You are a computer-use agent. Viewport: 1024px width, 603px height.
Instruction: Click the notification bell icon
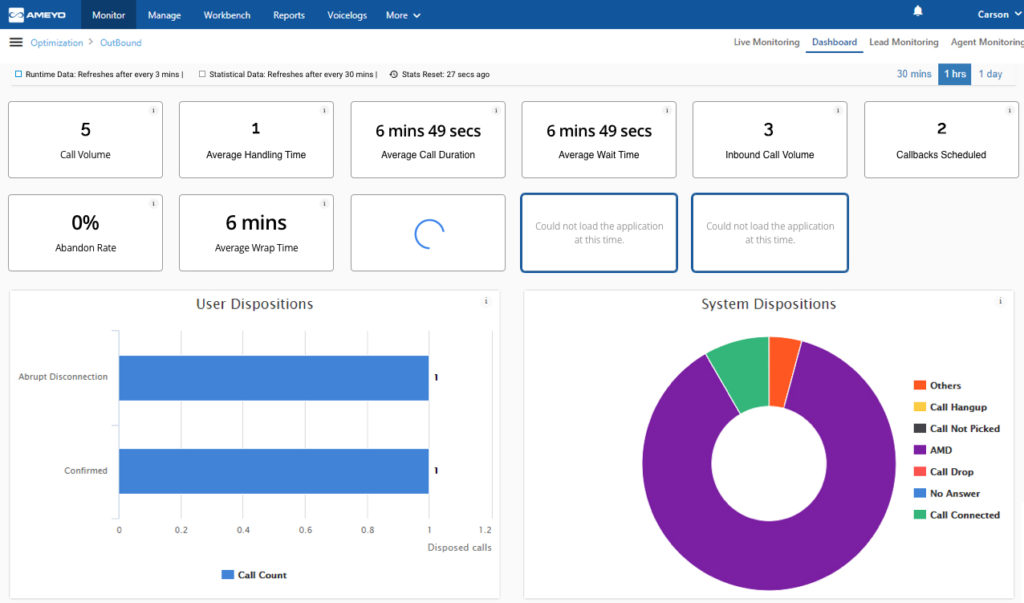(x=918, y=12)
